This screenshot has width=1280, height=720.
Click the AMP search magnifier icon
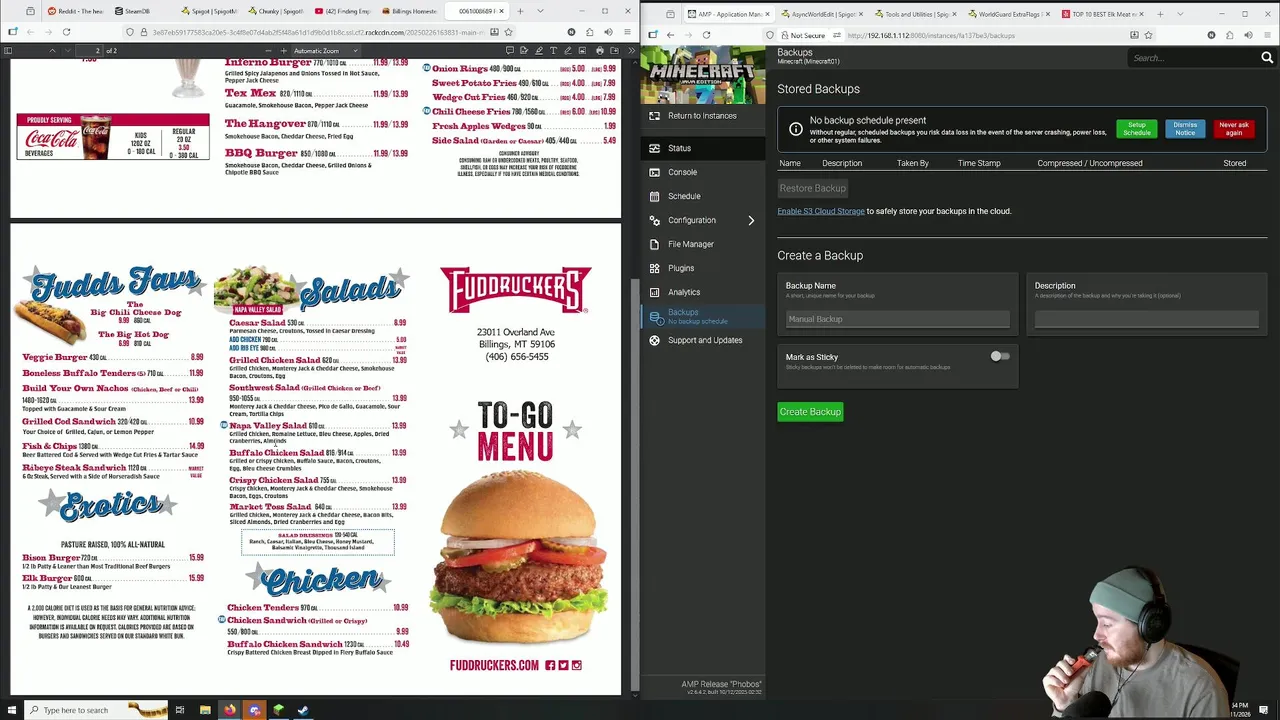coord(1267,58)
